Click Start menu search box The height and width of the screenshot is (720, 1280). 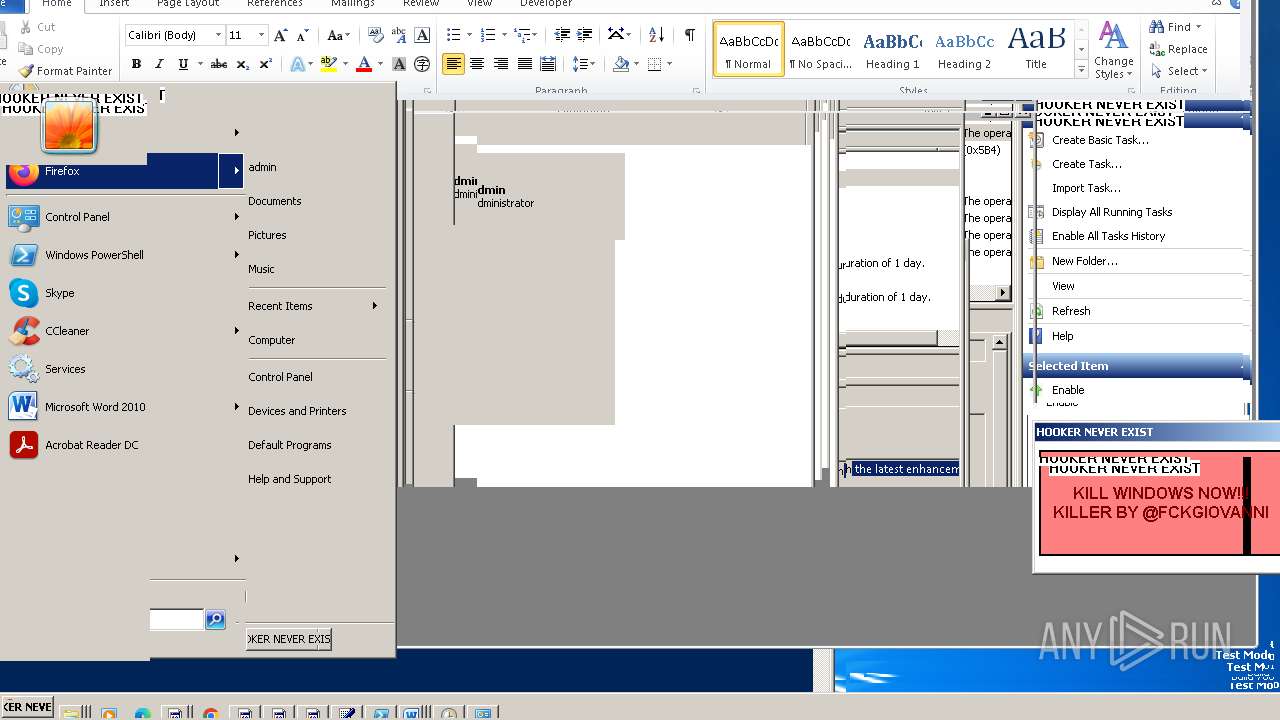tap(177, 620)
